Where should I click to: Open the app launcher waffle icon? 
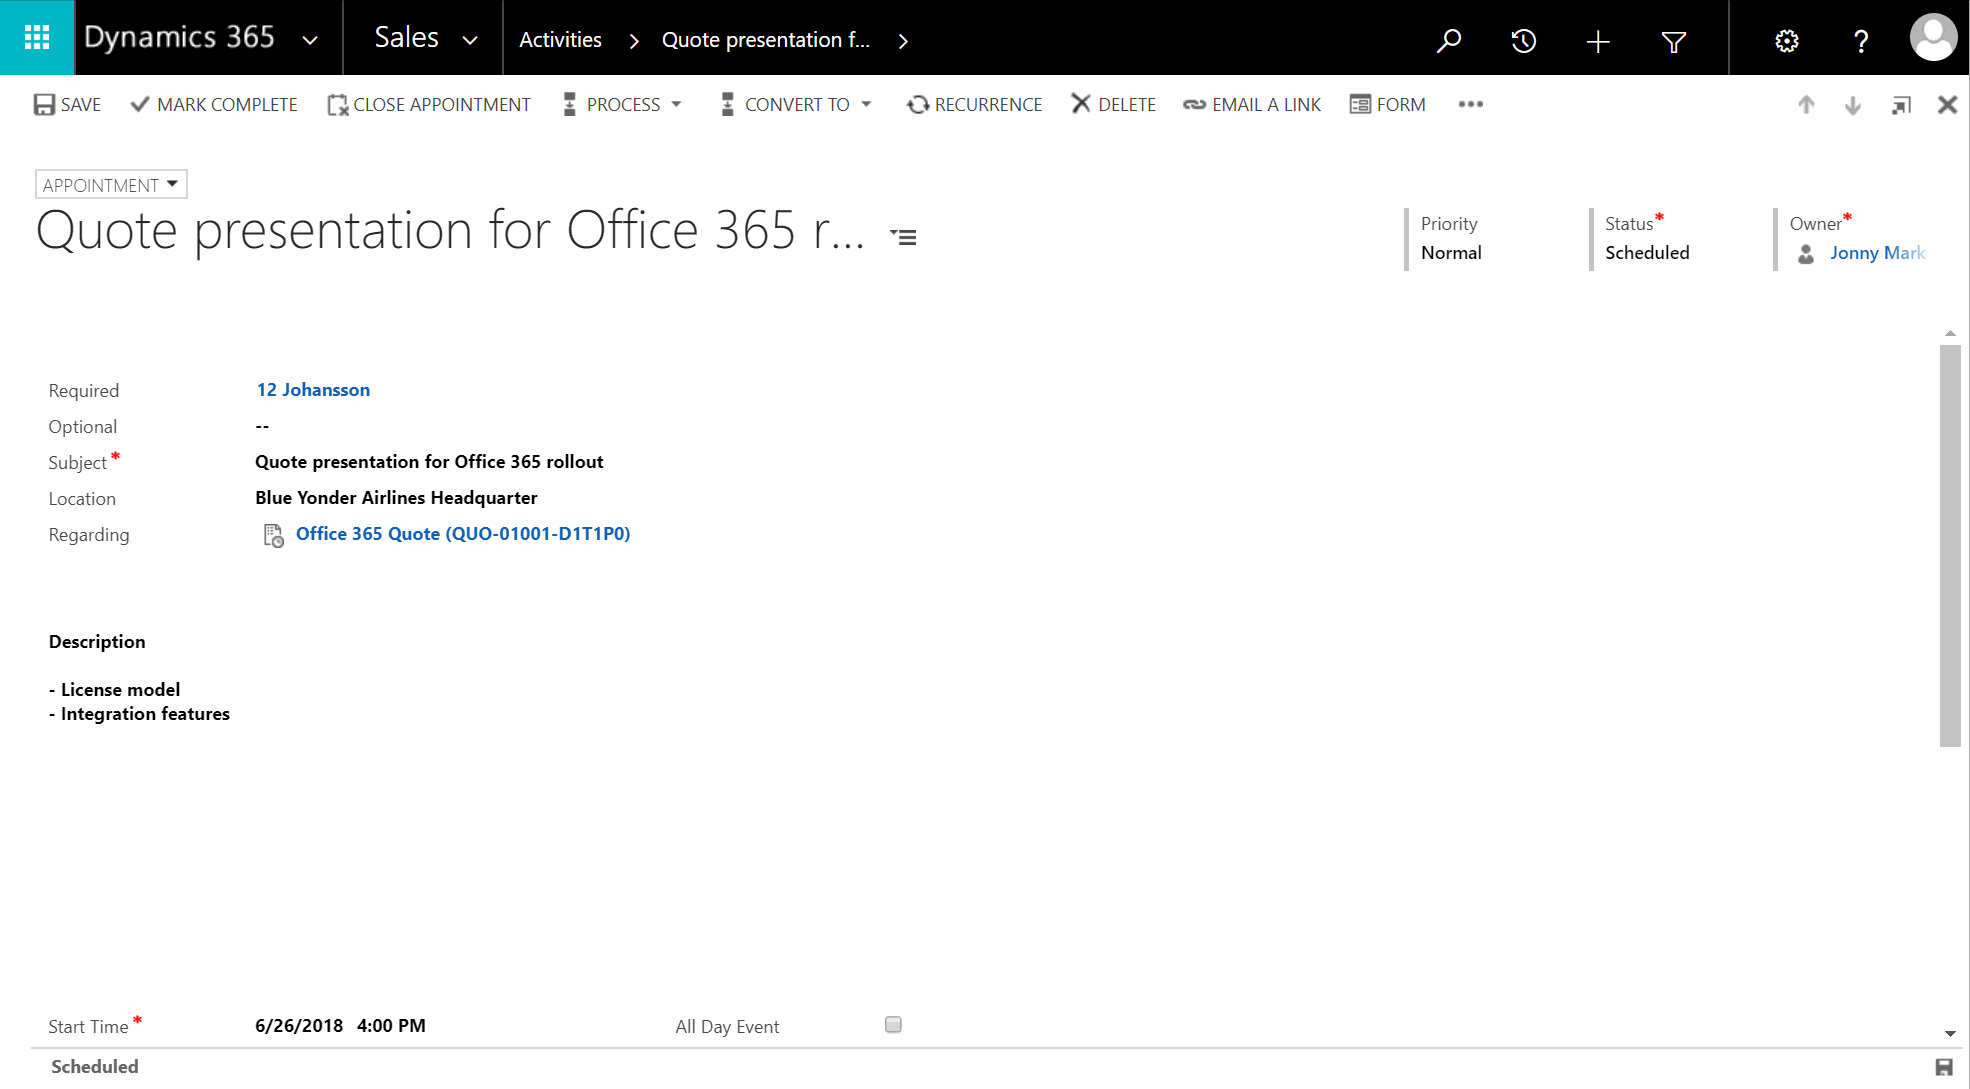point(37,38)
